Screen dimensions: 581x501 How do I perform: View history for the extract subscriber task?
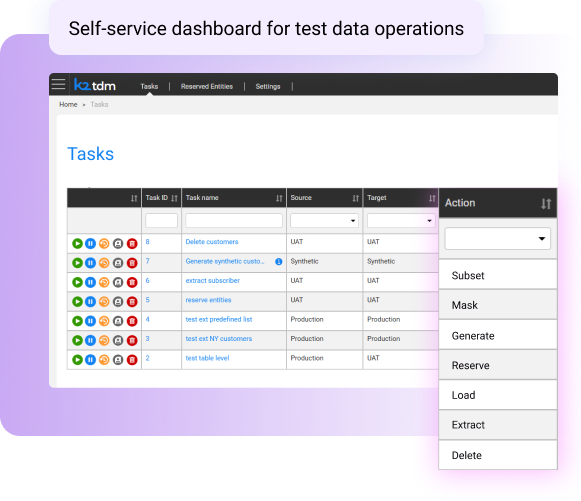click(x=104, y=282)
